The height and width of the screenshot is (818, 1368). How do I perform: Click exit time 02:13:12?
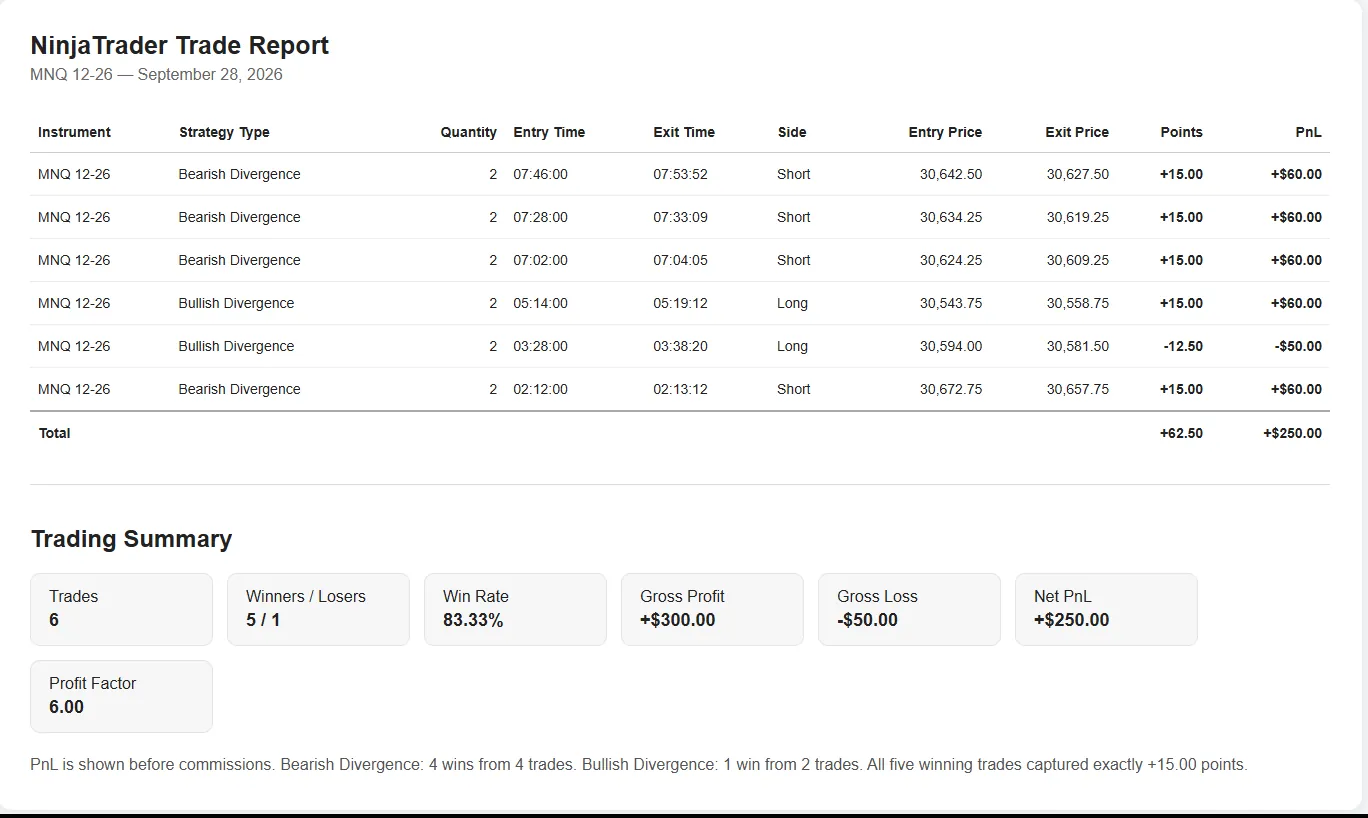(x=680, y=389)
